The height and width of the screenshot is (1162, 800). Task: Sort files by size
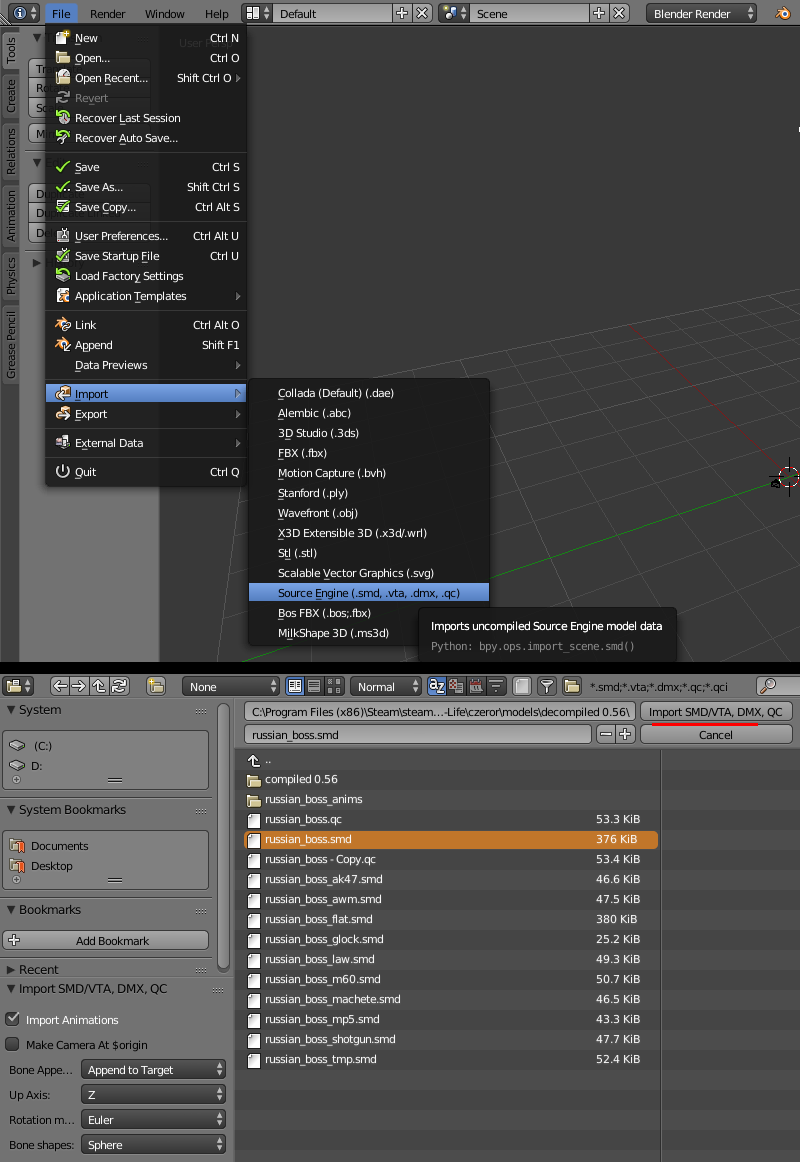496,686
